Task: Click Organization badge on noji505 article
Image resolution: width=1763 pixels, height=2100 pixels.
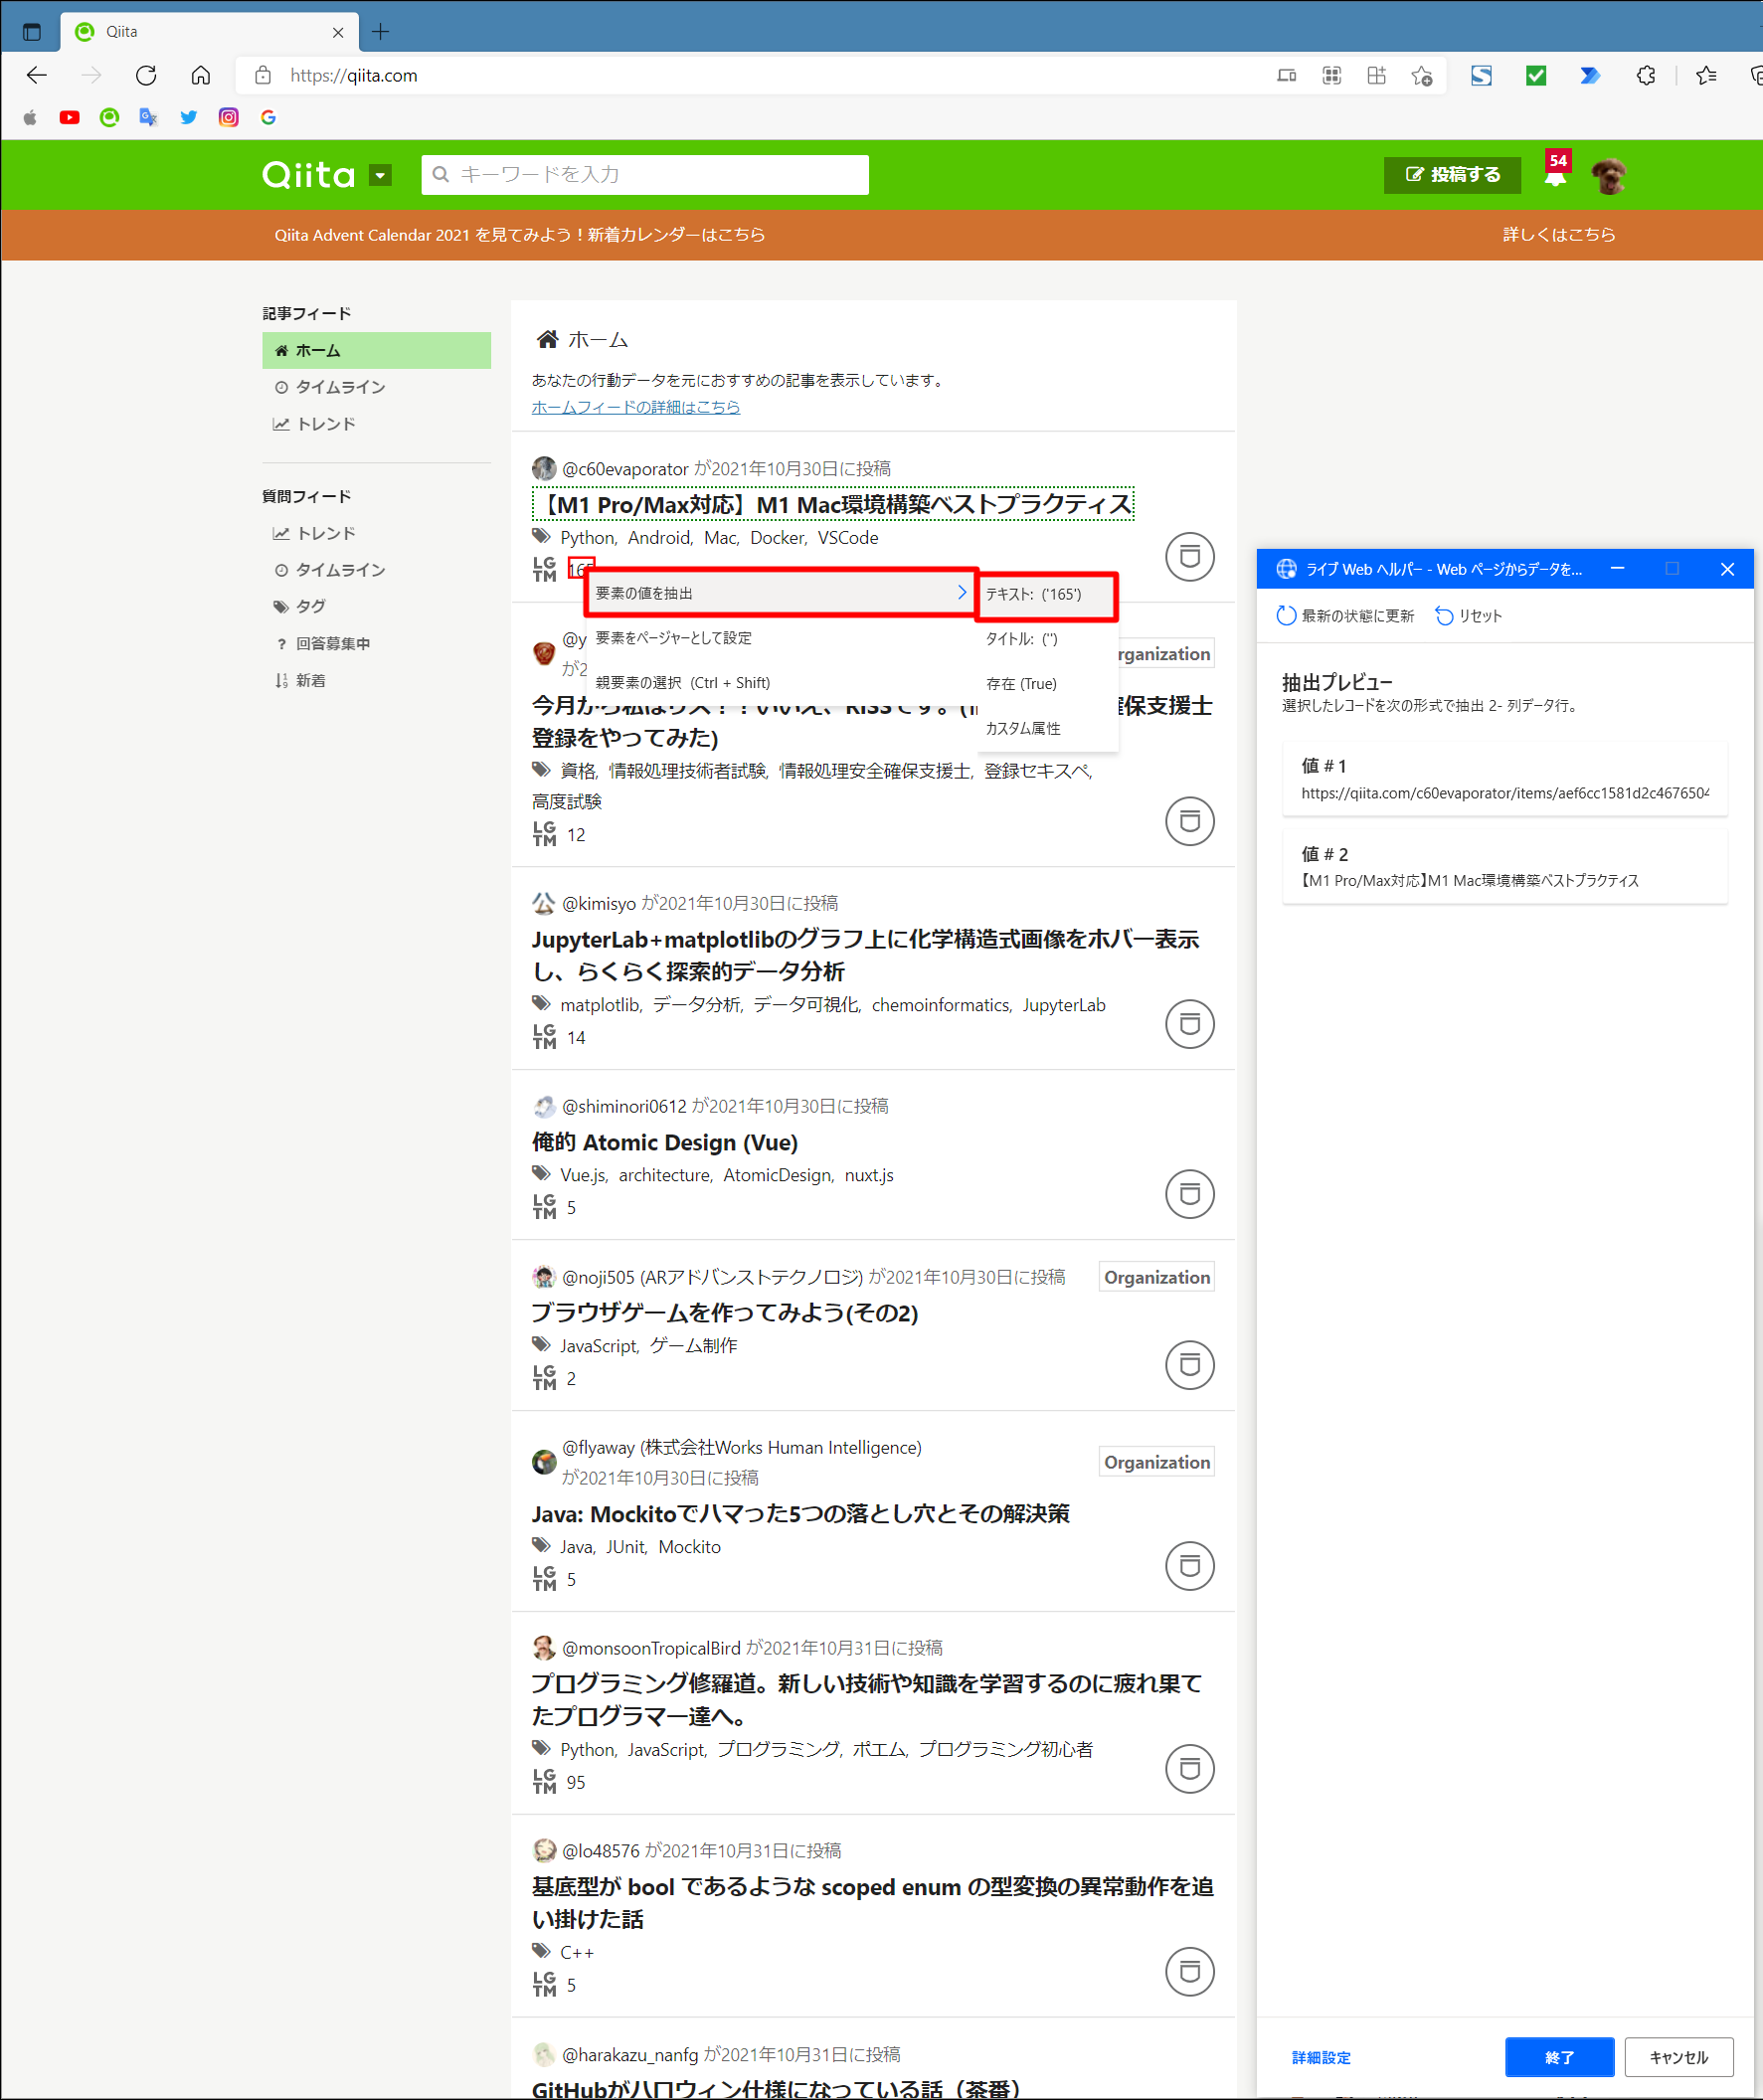Action: [1157, 1277]
